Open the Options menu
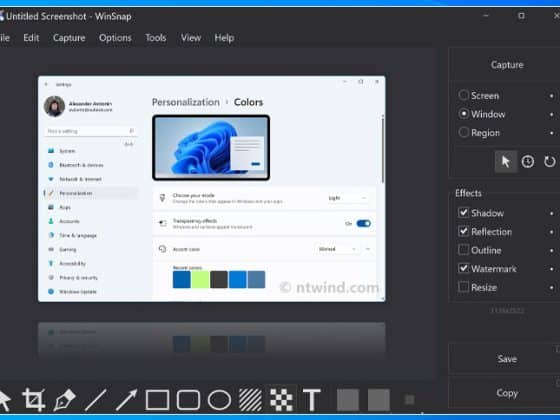 click(115, 38)
